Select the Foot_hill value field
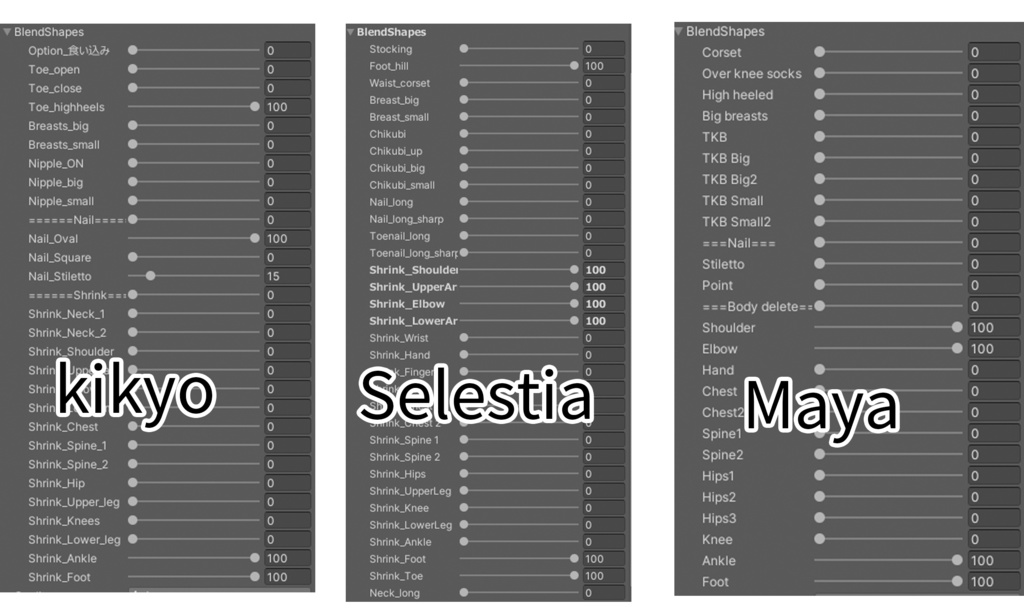 pyautogui.click(x=603, y=66)
